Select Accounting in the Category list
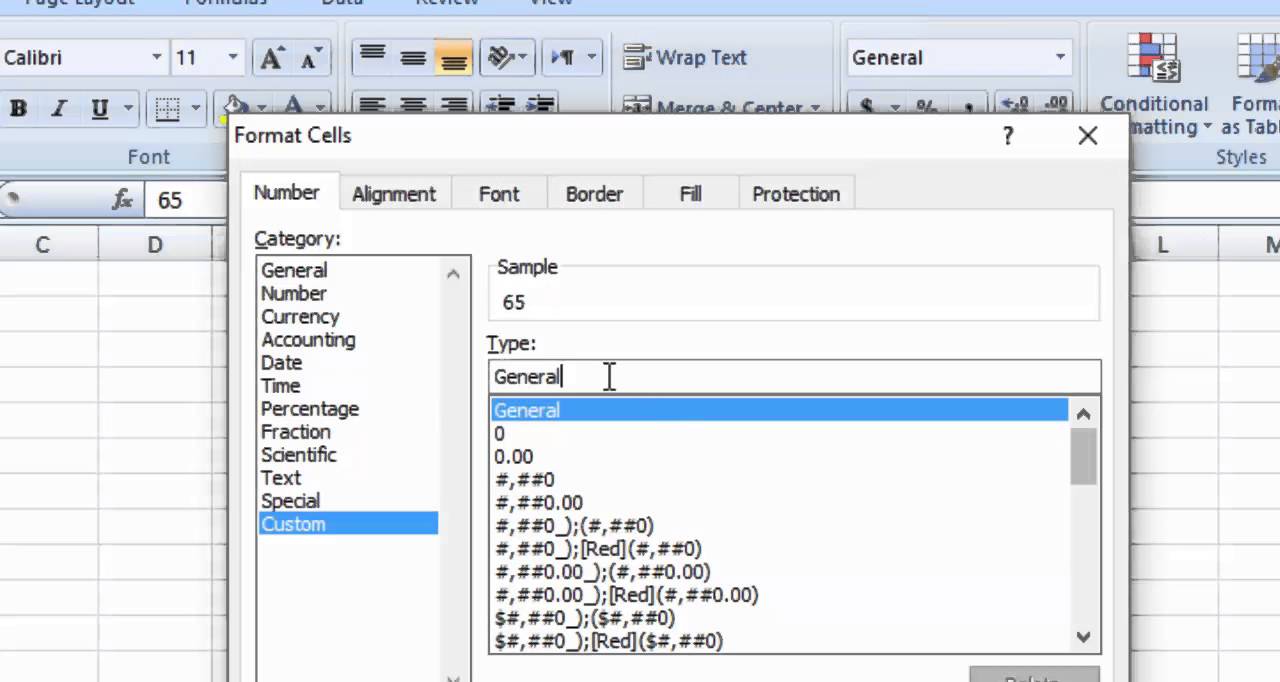This screenshot has width=1280, height=682. pyautogui.click(x=308, y=339)
